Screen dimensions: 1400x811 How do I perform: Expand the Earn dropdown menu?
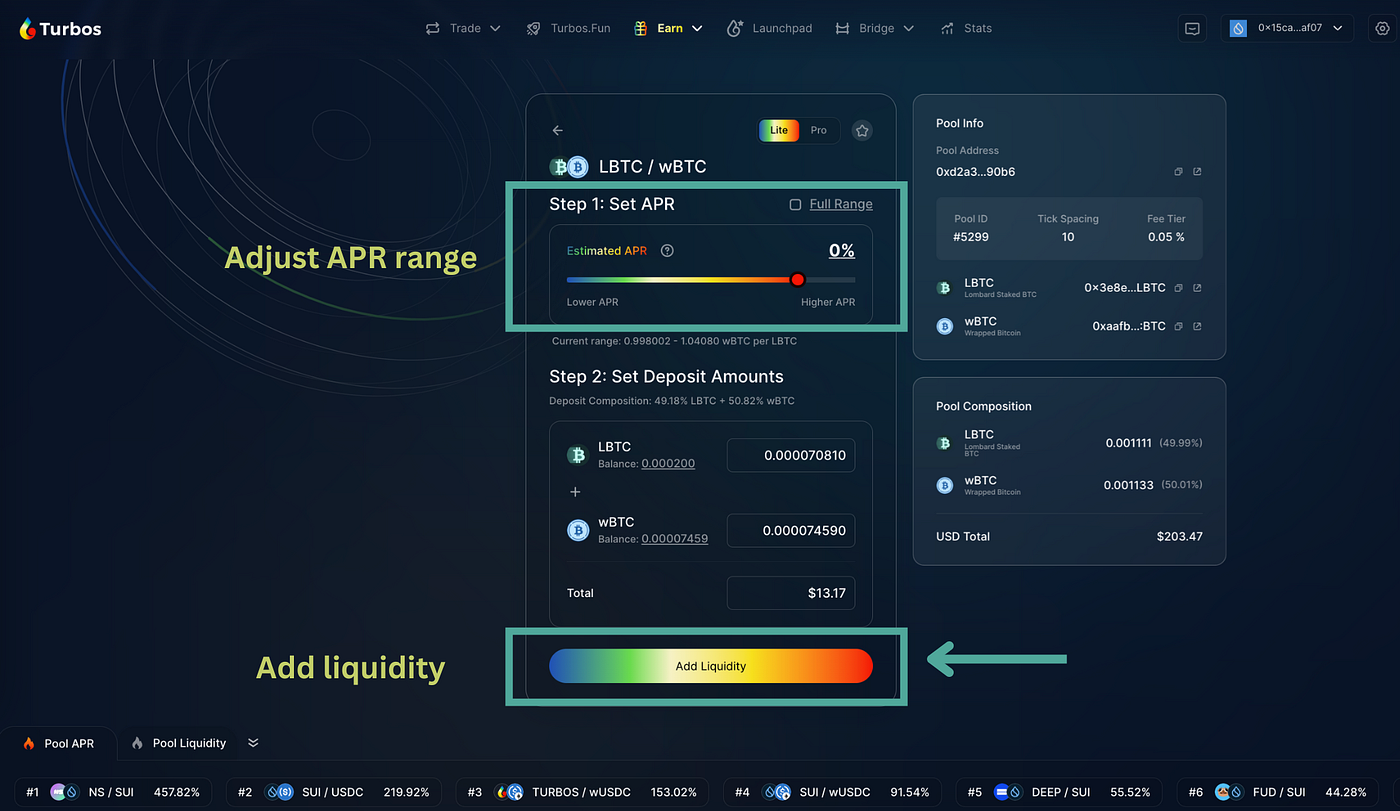point(668,28)
